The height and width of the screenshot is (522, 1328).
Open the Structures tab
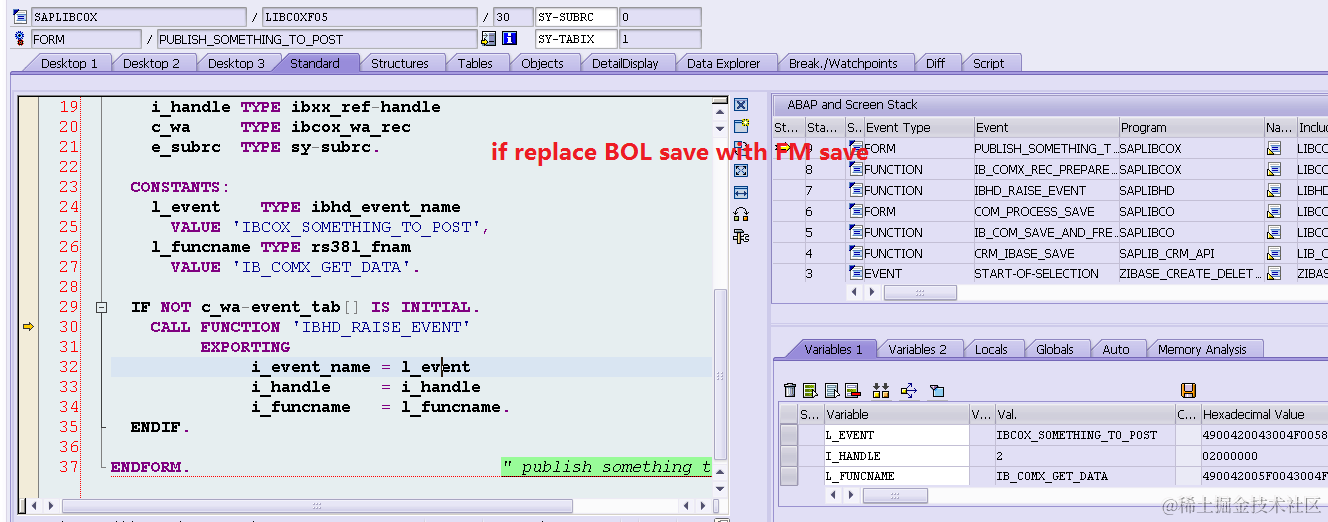pos(400,63)
